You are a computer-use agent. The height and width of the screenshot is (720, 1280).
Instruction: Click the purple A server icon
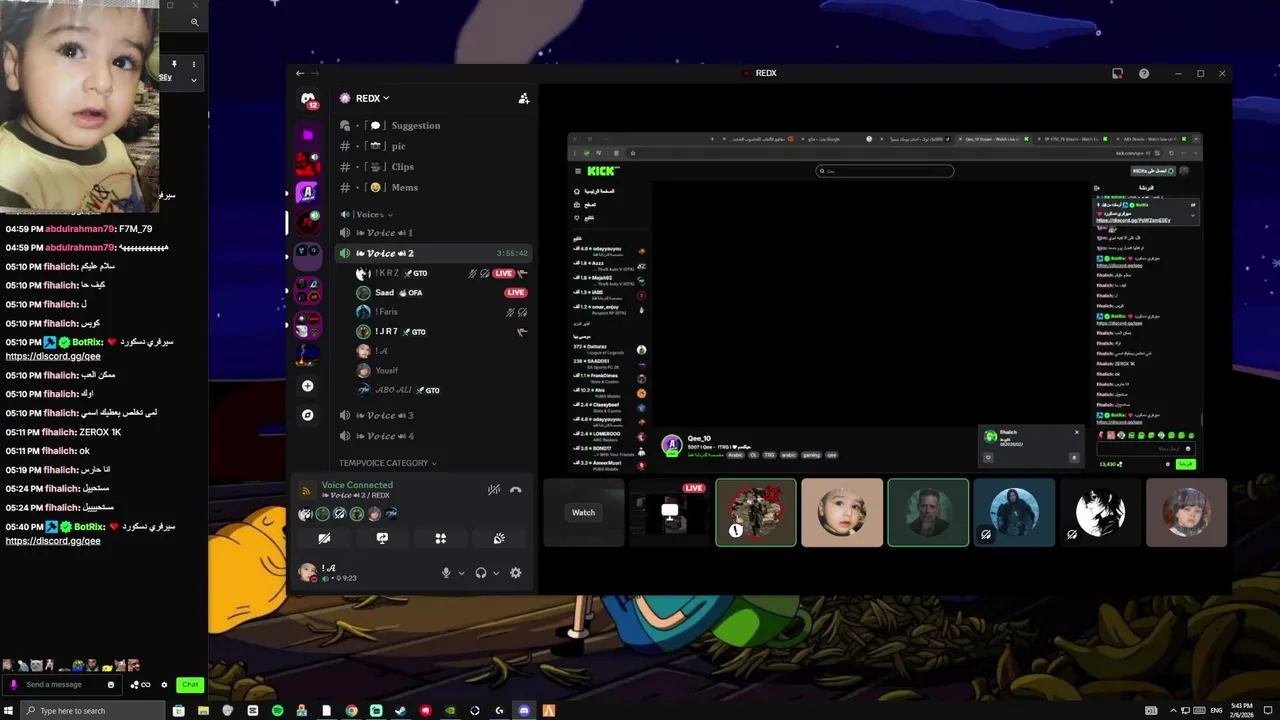pyautogui.click(x=308, y=193)
